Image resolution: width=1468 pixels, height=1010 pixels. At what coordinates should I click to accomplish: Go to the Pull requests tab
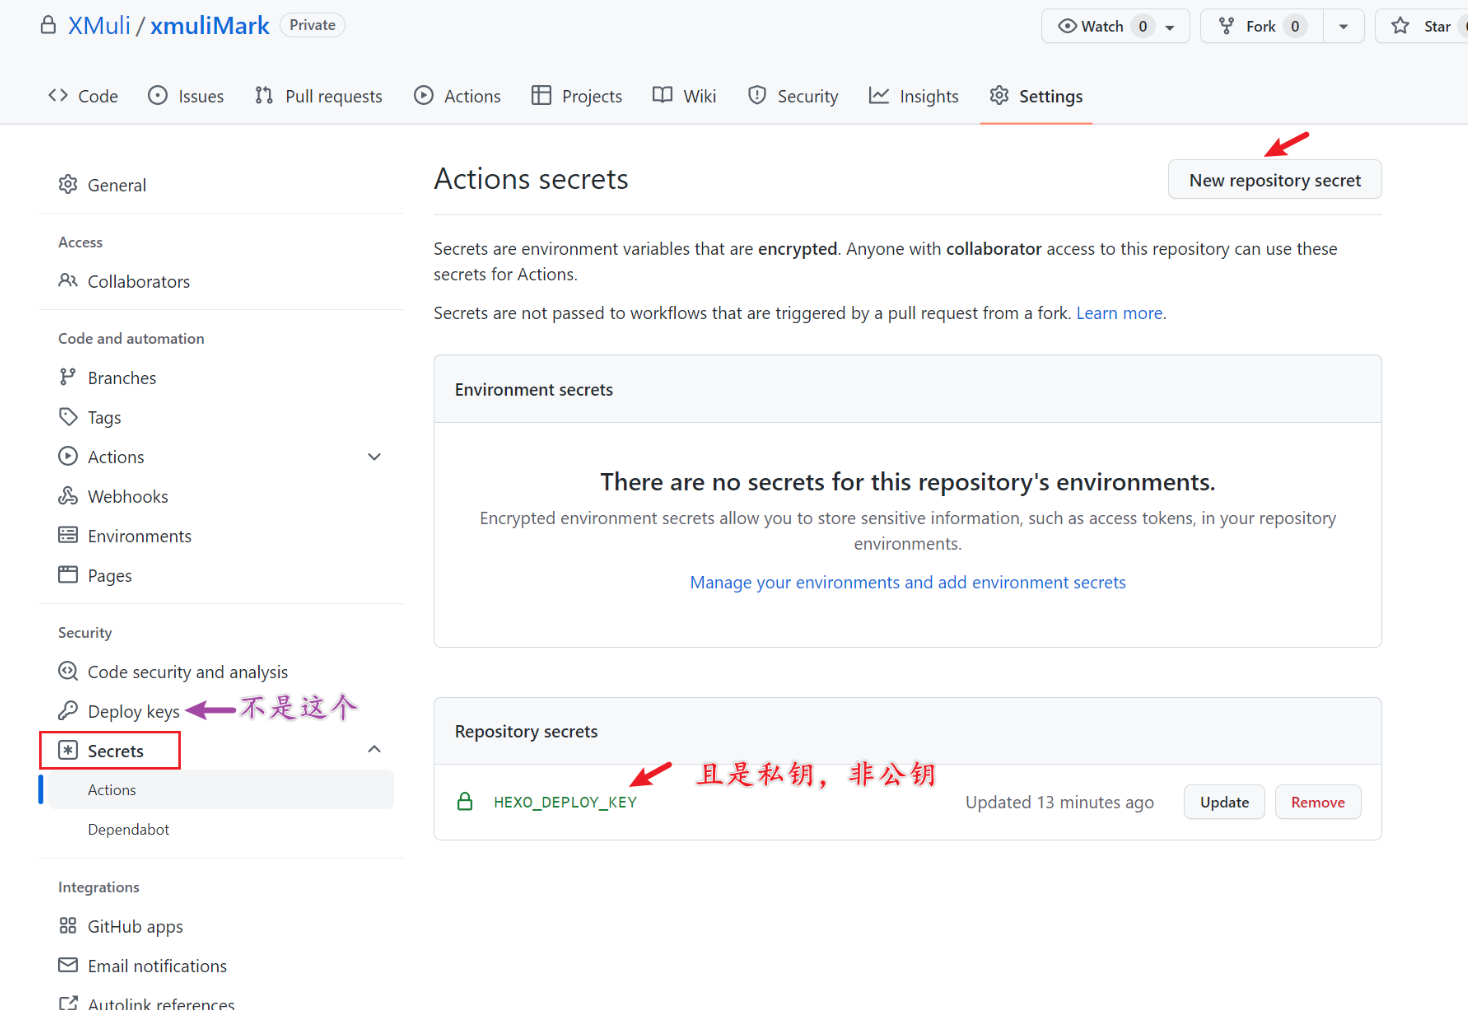319,96
